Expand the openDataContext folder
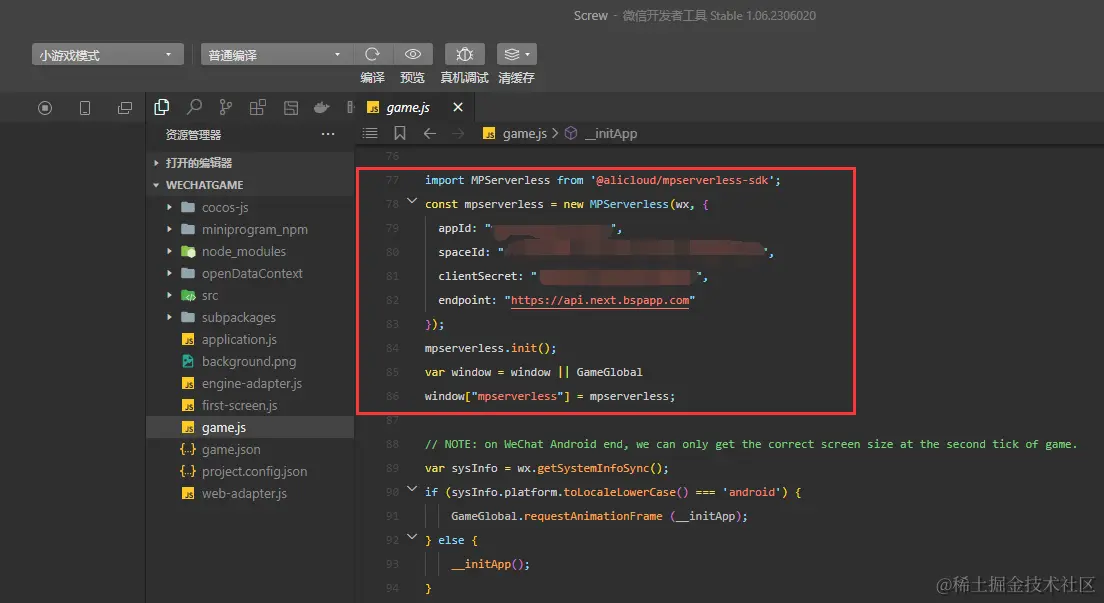 coord(250,273)
